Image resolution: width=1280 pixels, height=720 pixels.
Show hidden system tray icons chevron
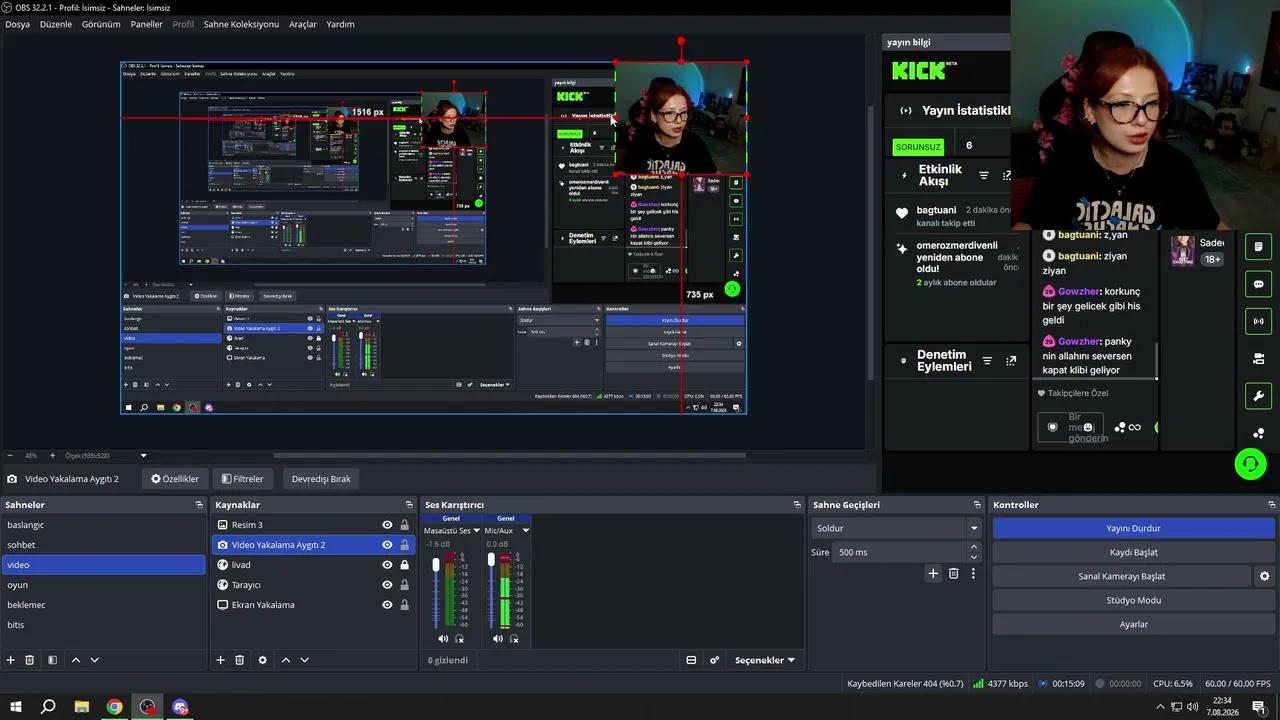[x=1160, y=707]
